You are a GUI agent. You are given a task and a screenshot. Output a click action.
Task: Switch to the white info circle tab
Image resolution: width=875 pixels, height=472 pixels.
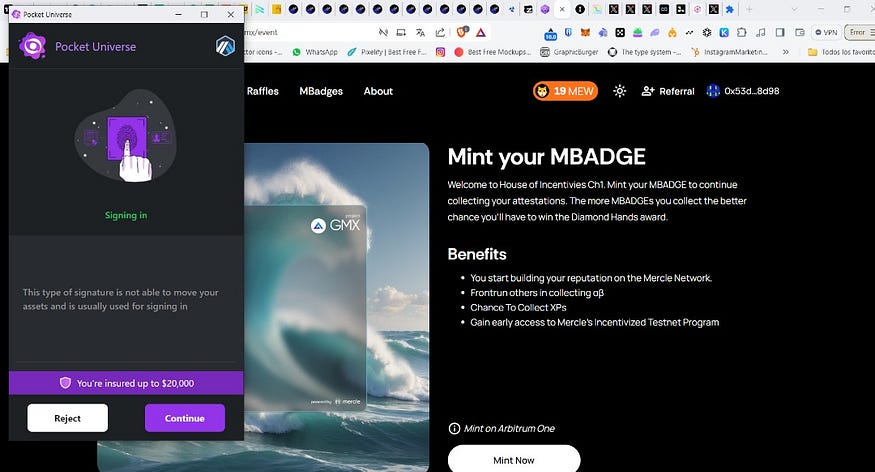580,9
